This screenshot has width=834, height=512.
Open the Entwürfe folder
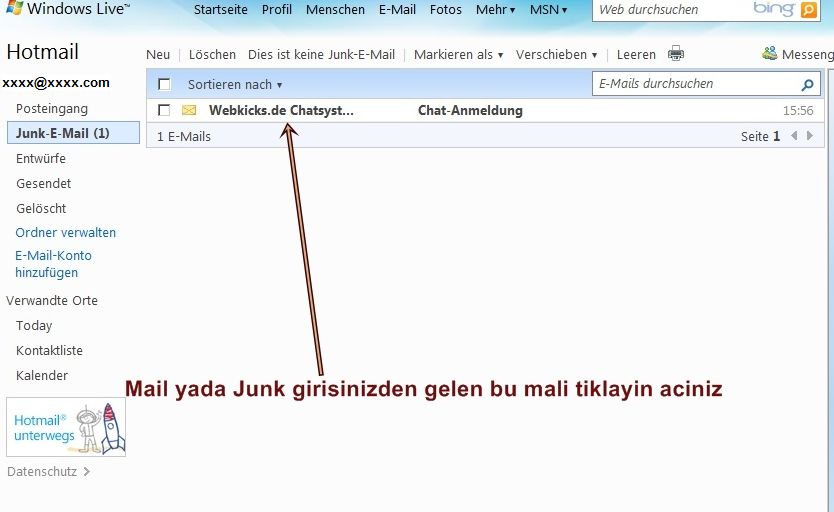tap(41, 158)
